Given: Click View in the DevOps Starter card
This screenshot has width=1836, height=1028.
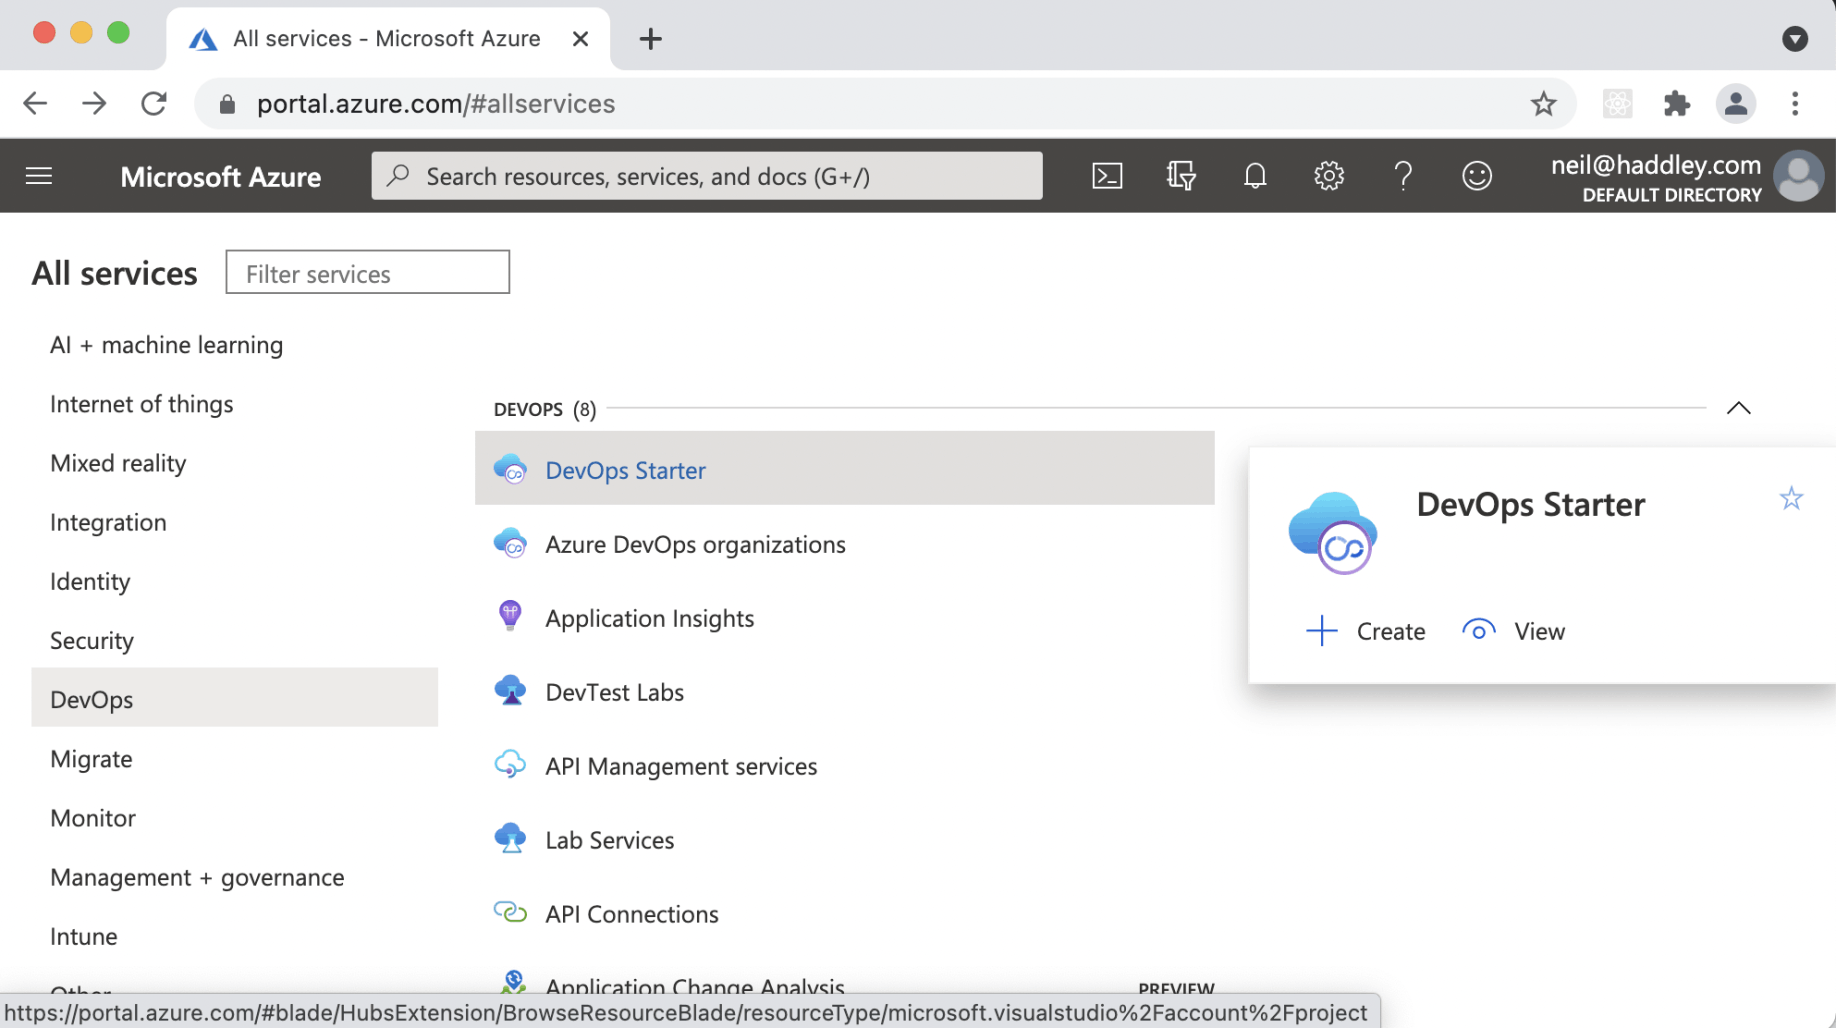Looking at the screenshot, I should click(x=1515, y=631).
